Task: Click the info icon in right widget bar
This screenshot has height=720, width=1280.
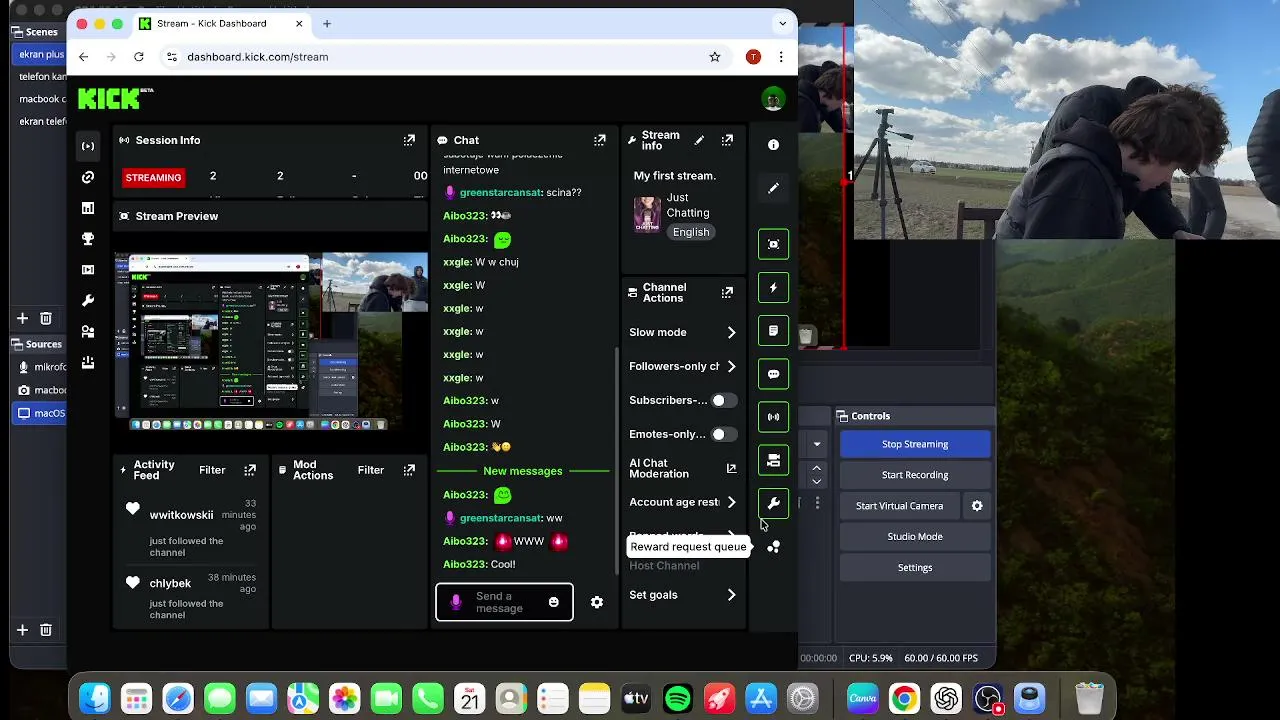Action: [x=773, y=145]
